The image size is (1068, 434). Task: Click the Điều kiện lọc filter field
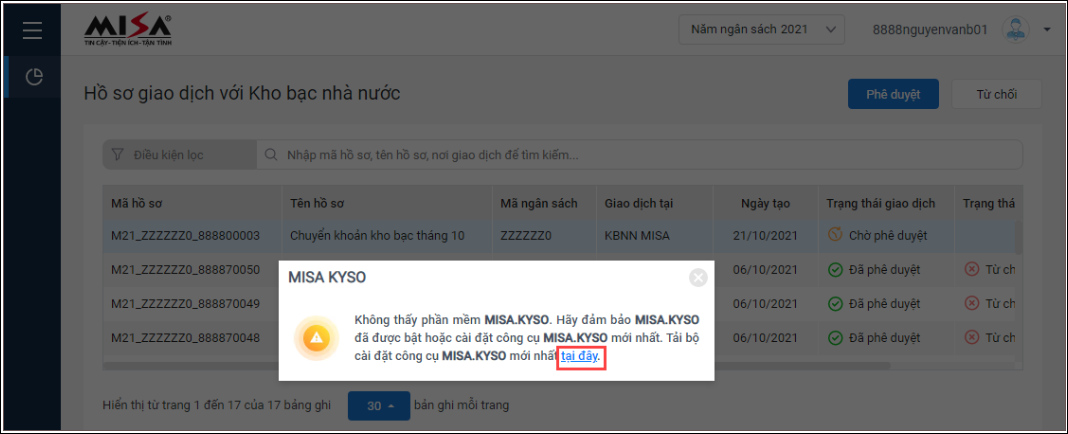point(179,155)
